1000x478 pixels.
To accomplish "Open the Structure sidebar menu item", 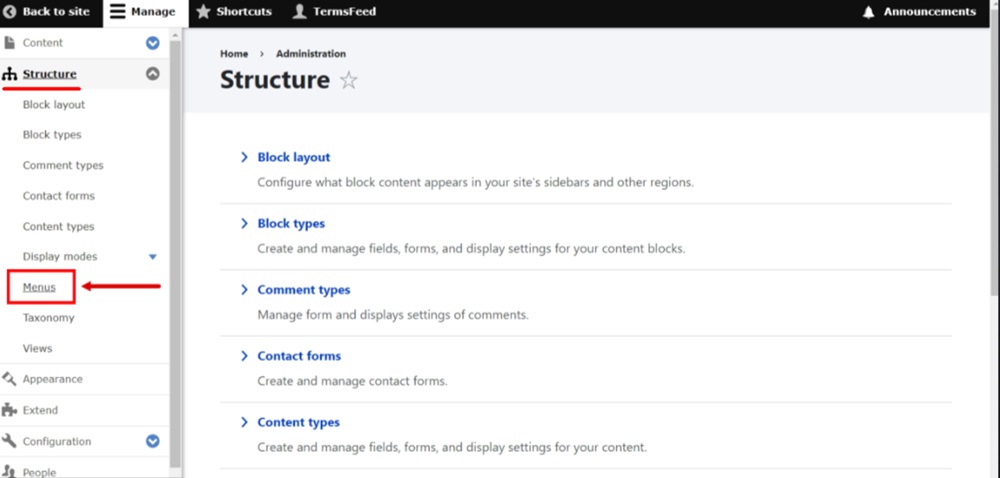I will point(50,75).
